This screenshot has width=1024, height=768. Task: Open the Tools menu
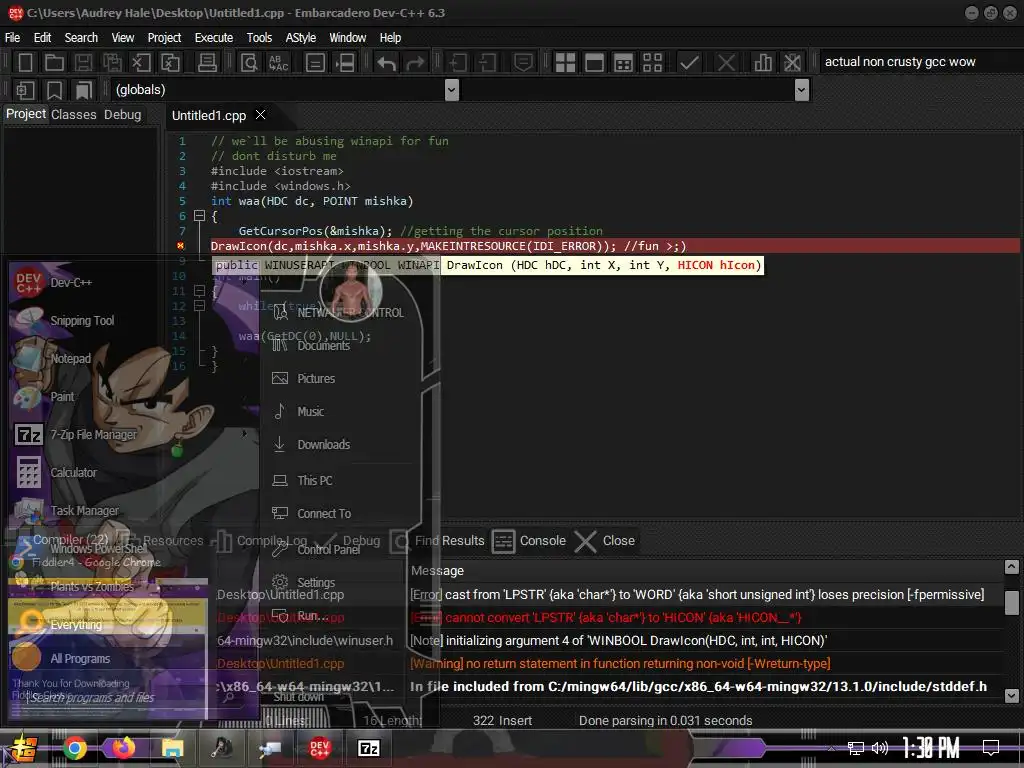[x=259, y=38]
